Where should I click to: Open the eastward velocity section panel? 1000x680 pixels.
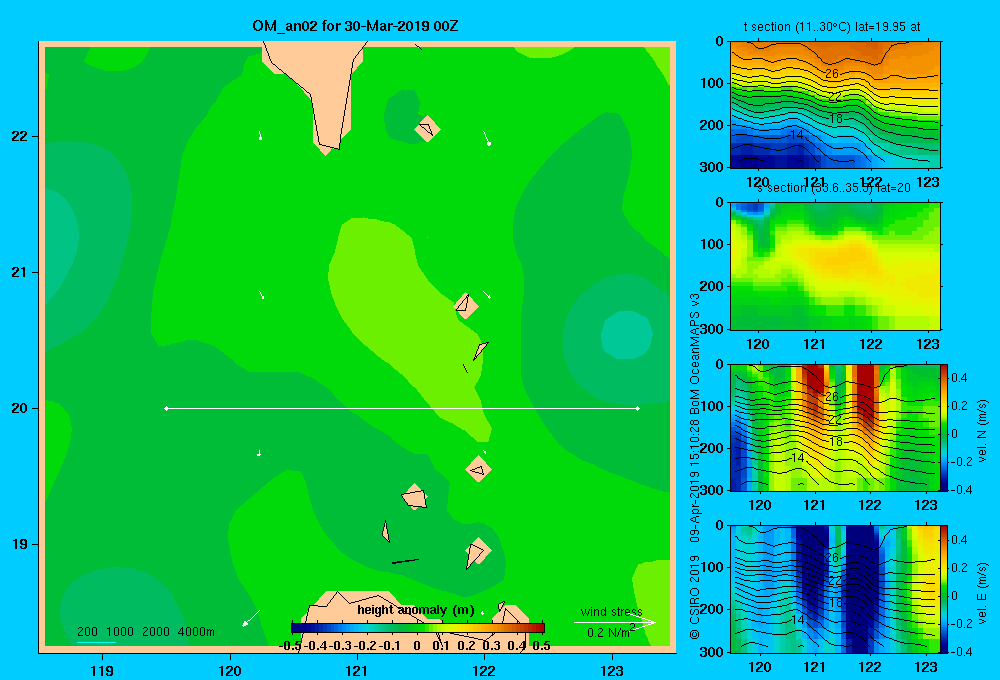pos(835,589)
